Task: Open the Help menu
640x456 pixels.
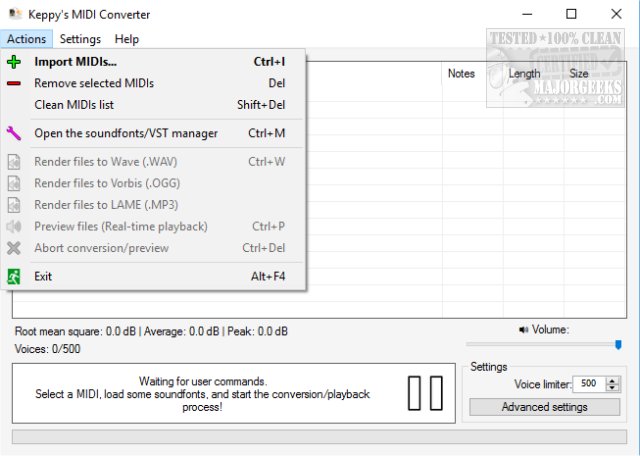Action: click(127, 39)
